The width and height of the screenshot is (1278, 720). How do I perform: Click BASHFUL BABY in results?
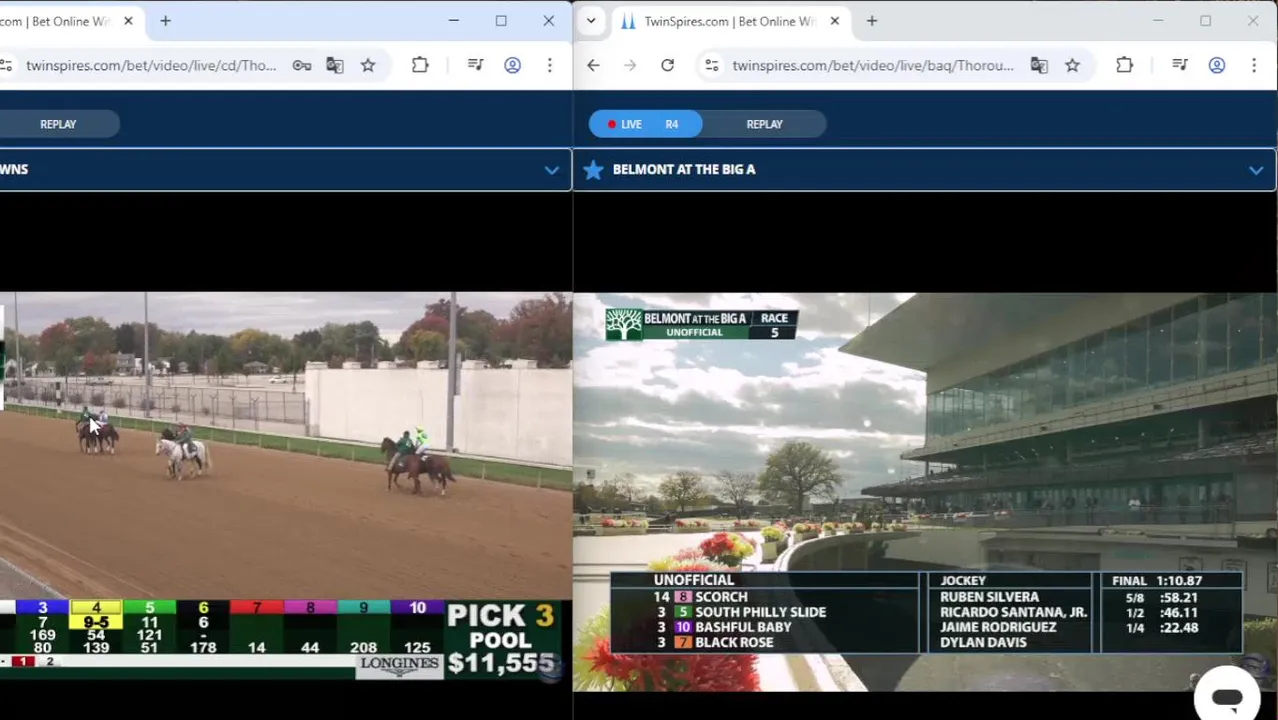click(743, 627)
